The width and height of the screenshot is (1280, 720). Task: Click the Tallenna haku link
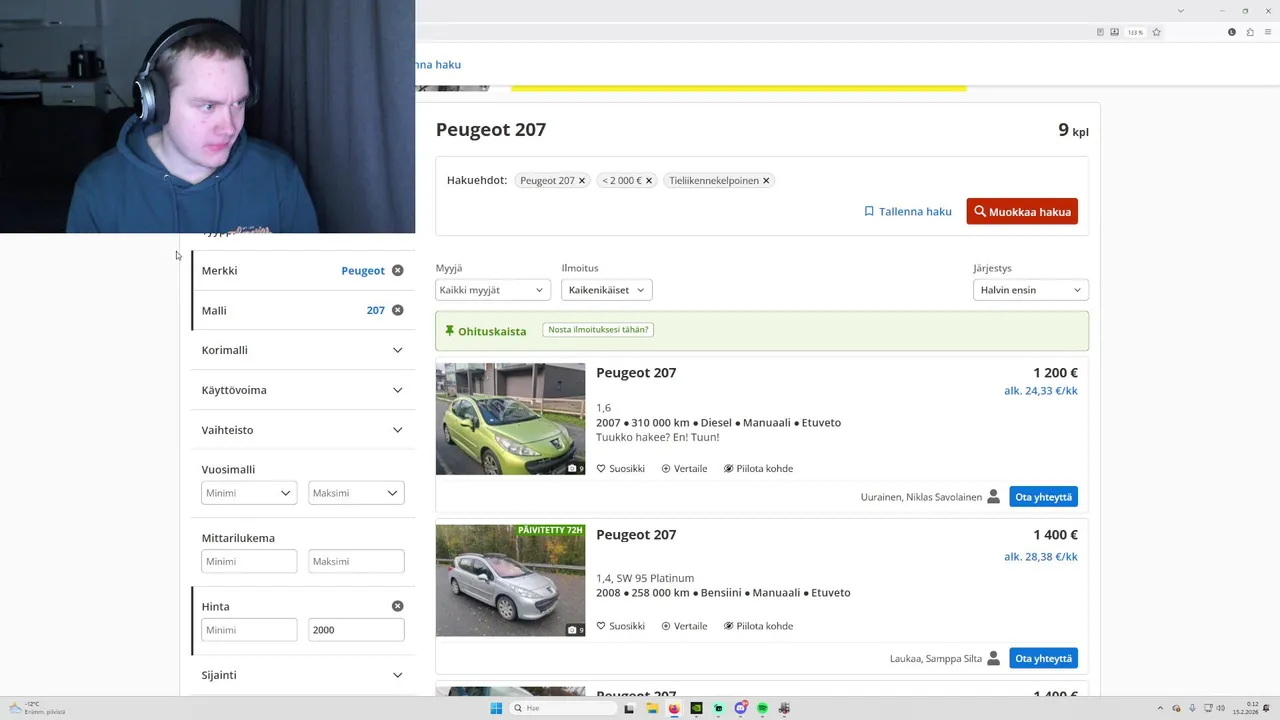[908, 212]
